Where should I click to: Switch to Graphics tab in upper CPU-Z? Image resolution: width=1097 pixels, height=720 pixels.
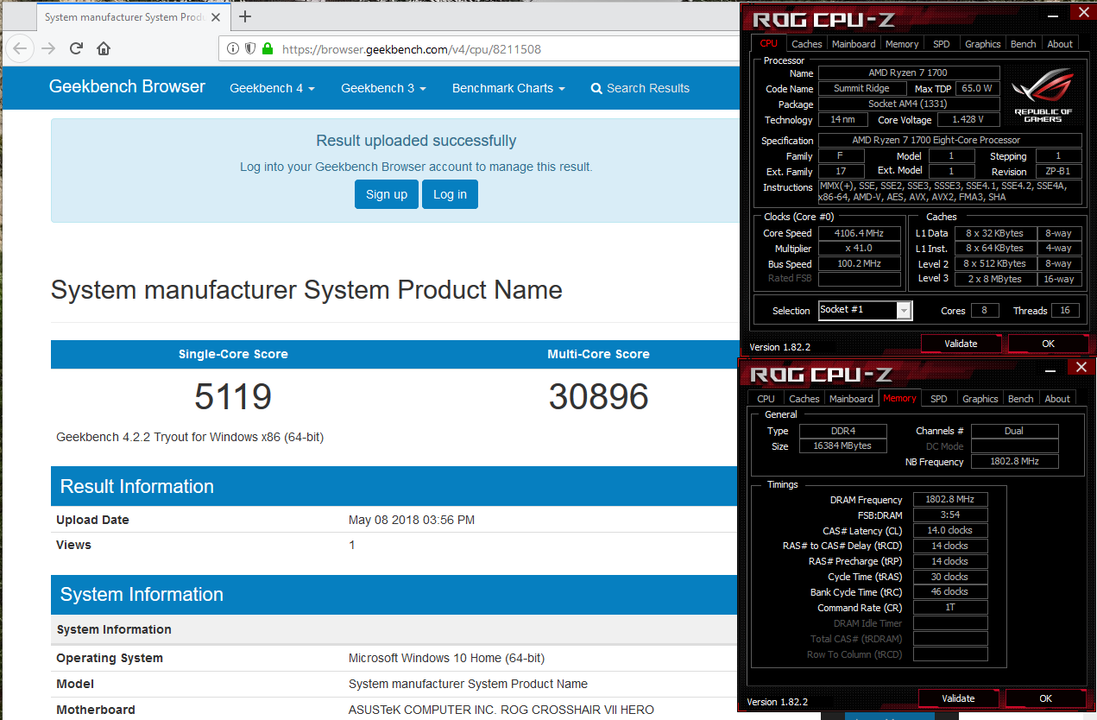(x=982, y=43)
